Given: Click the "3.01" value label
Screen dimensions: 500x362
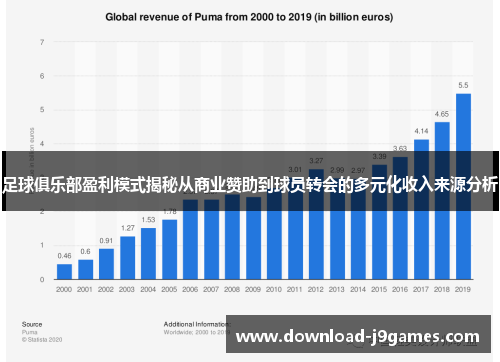Looking at the screenshot, I should coord(295,169).
